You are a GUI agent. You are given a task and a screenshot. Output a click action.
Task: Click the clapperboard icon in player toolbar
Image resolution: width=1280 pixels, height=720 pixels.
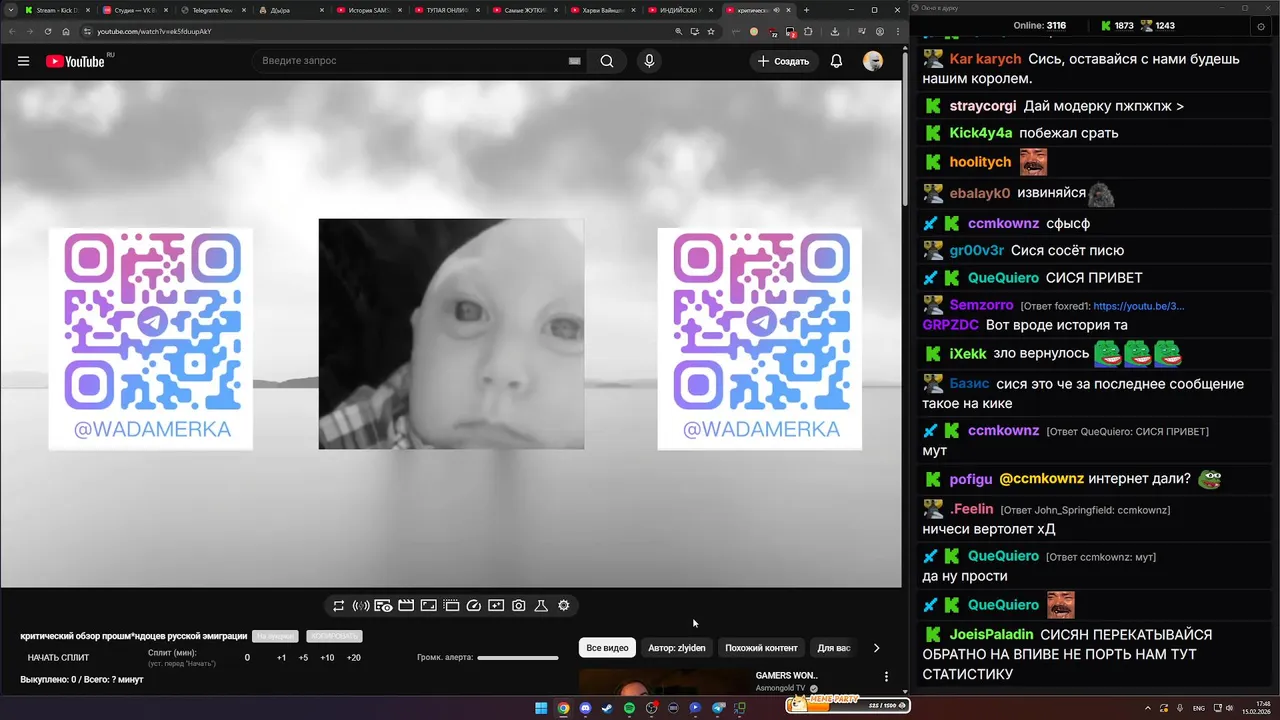point(406,606)
